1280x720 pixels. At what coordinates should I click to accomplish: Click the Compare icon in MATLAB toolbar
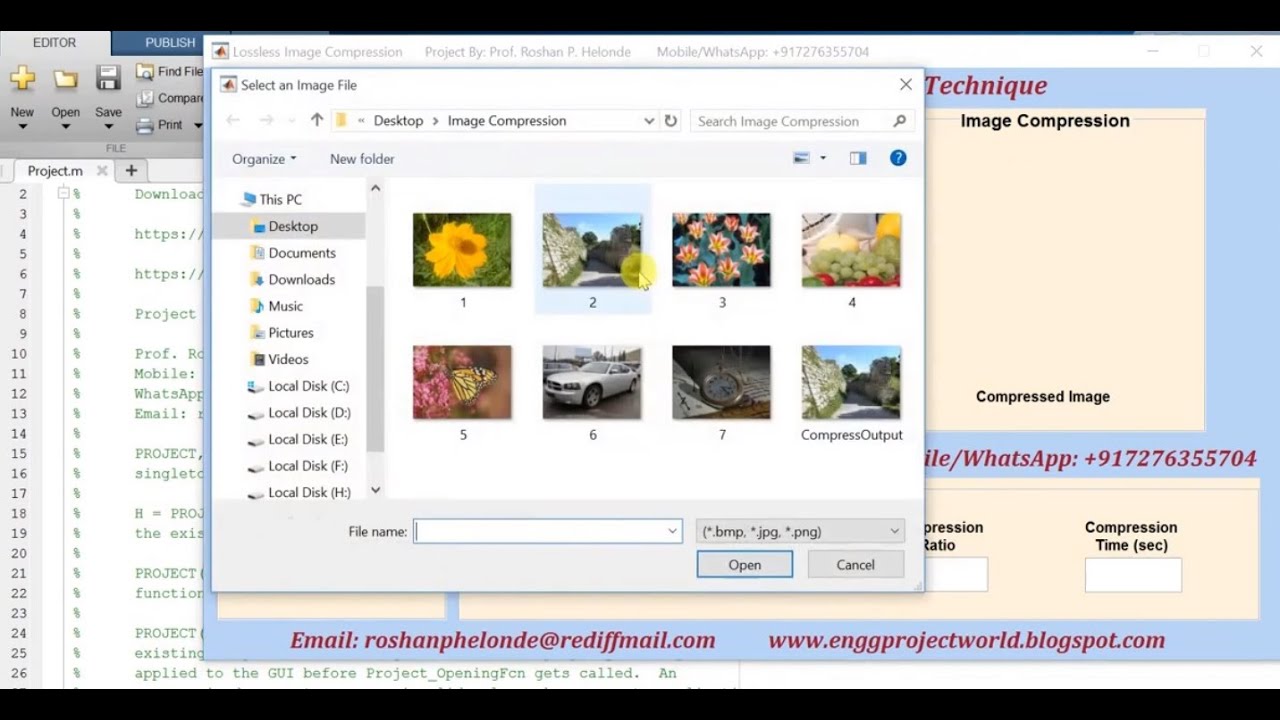[x=145, y=98]
